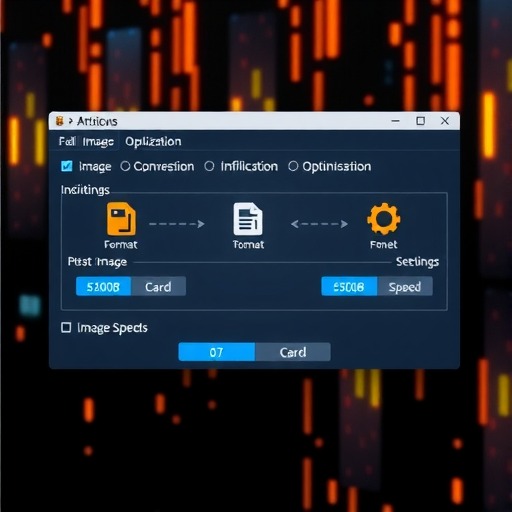Click the Speed button
This screenshot has height=512, width=512.
(405, 286)
